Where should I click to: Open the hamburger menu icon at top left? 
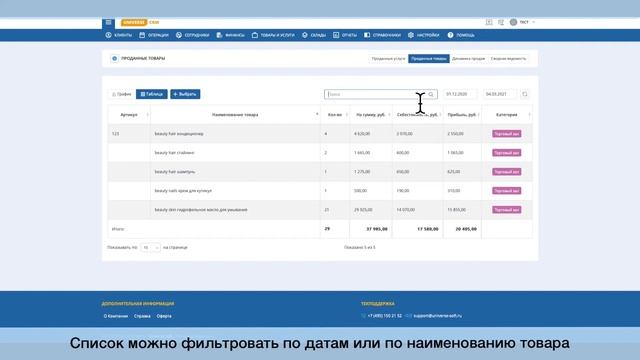tap(109, 22)
